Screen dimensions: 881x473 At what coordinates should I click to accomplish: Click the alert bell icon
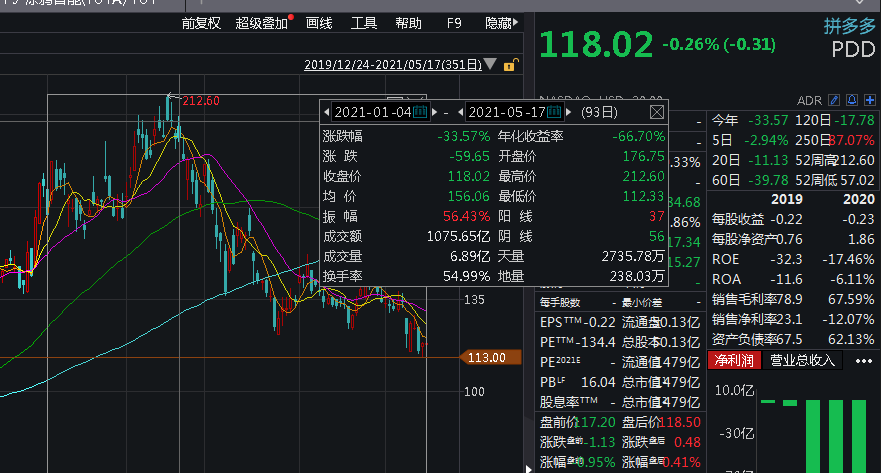pyautogui.click(x=852, y=100)
